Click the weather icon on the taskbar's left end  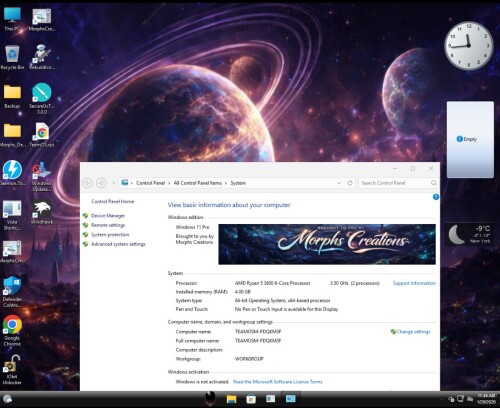(x=7, y=399)
